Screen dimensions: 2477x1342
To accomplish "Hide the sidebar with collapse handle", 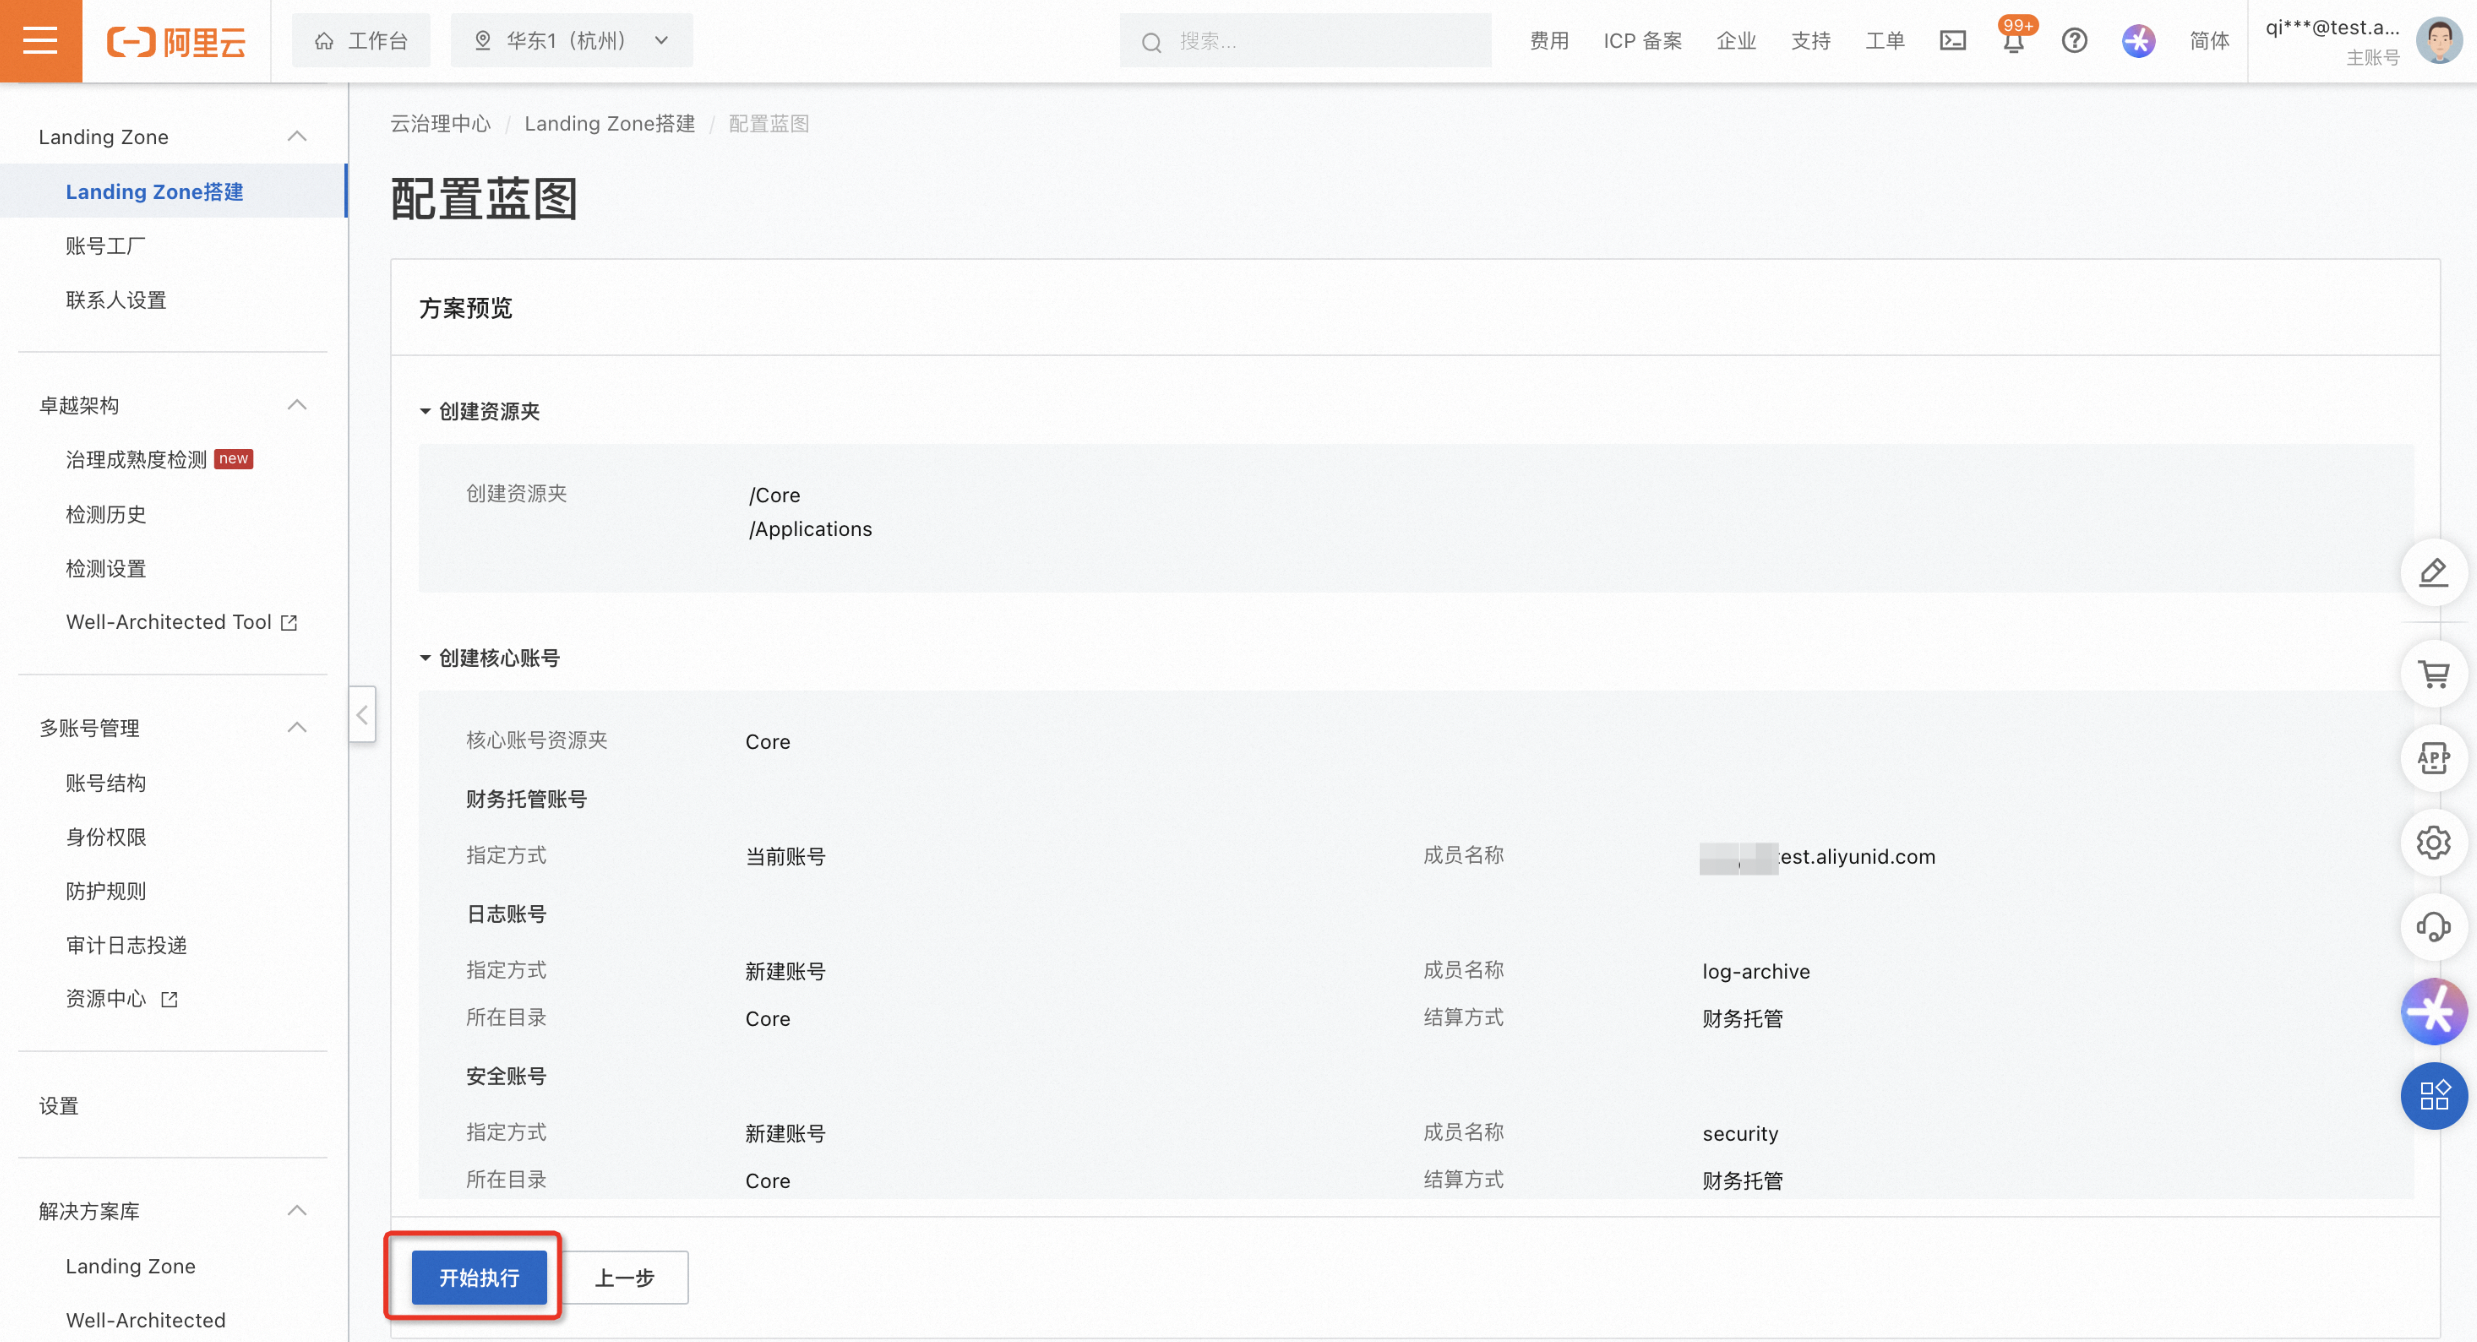I will point(362,714).
